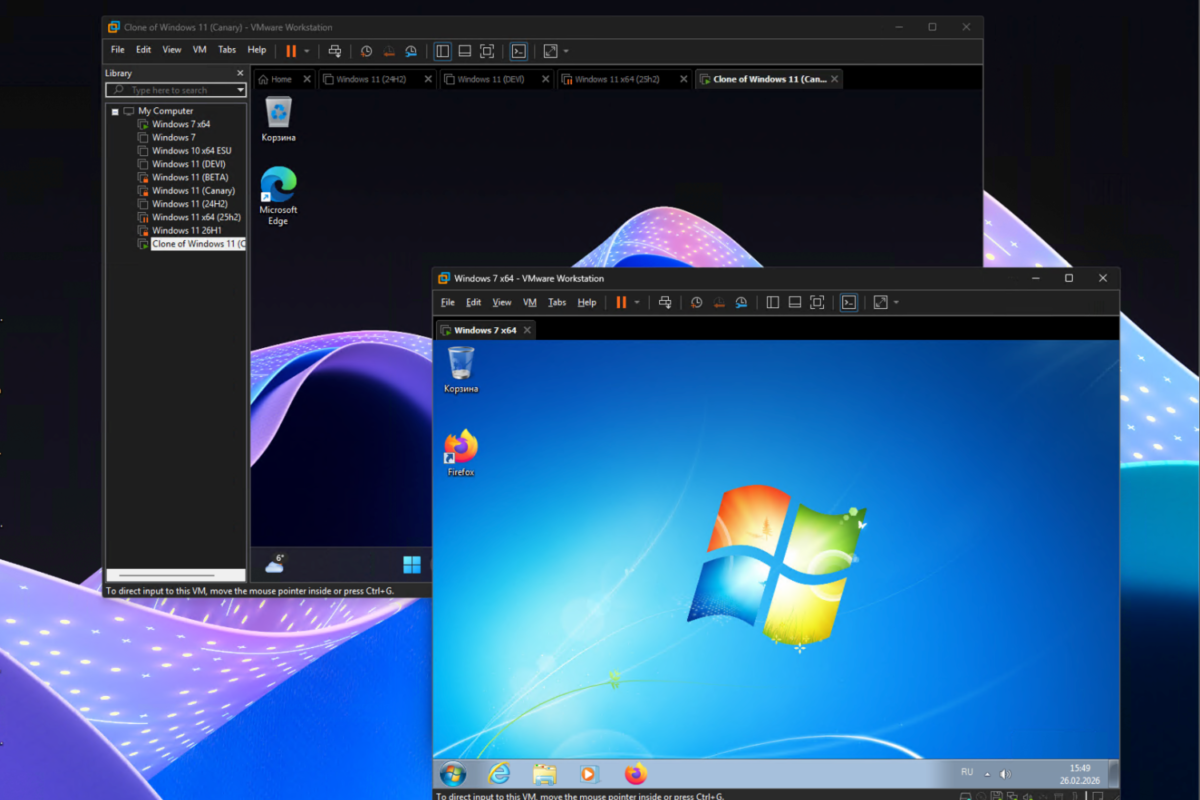The image size is (1200, 800).
Task: Toggle the Windows 7 volume mute in the tray
Action: [x=1003, y=774]
